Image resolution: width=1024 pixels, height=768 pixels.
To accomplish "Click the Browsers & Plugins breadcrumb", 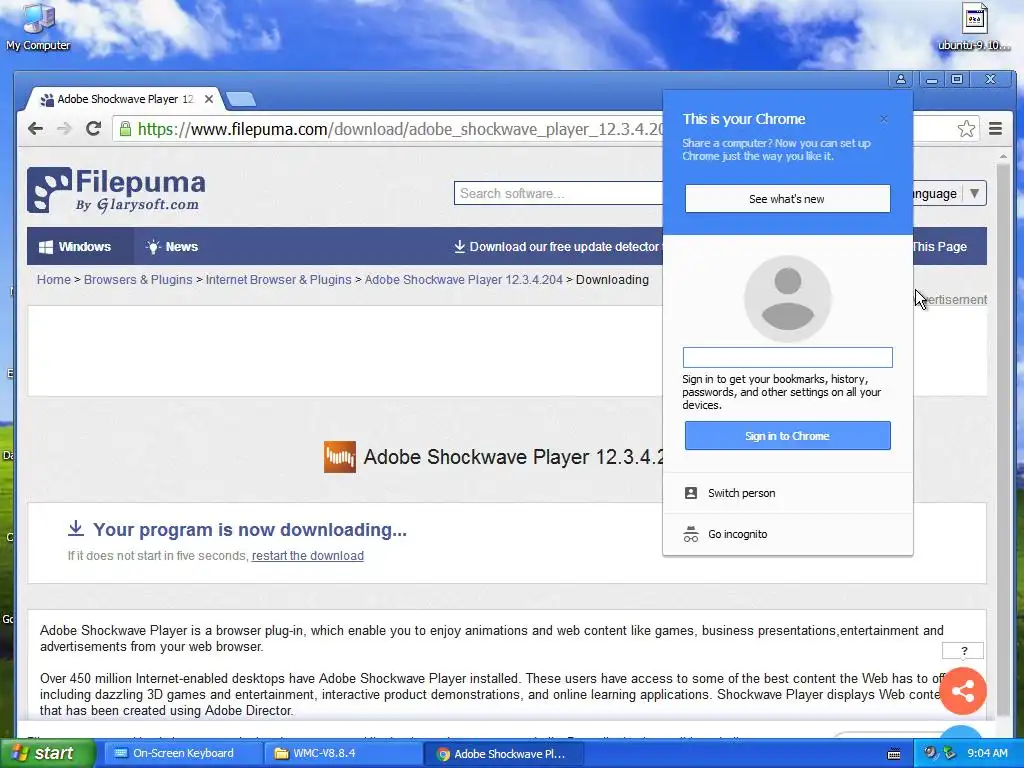I will (x=138, y=280).
